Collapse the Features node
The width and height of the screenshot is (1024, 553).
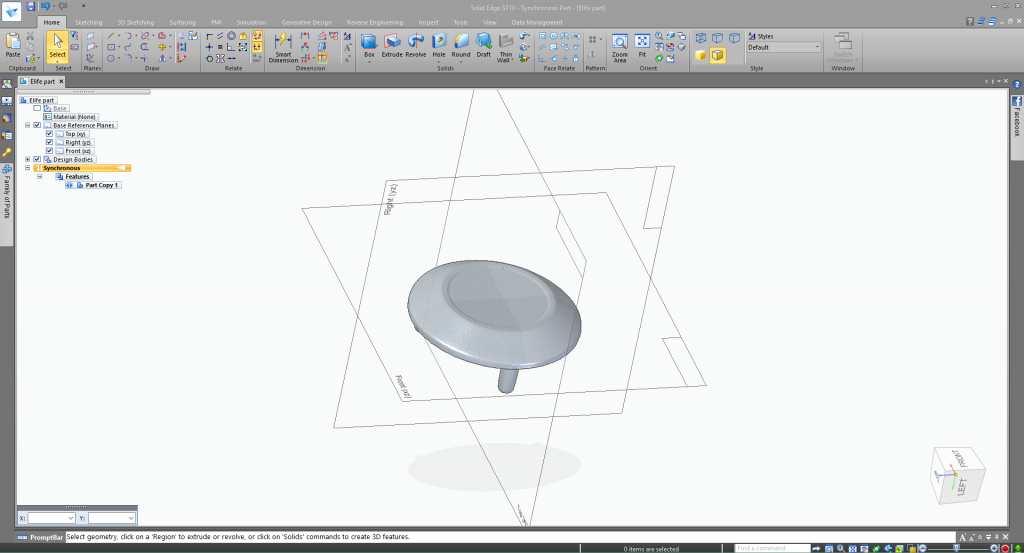pos(39,176)
